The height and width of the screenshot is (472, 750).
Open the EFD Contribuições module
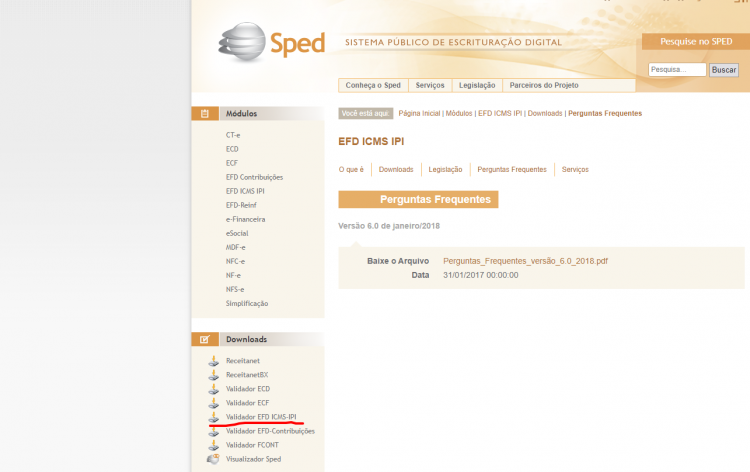[254, 177]
